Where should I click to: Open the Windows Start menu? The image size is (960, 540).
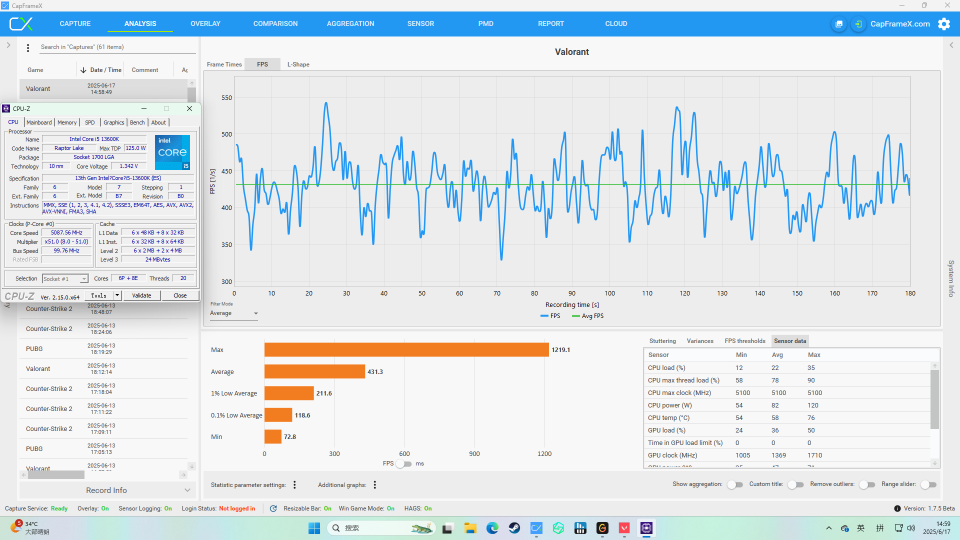314,528
